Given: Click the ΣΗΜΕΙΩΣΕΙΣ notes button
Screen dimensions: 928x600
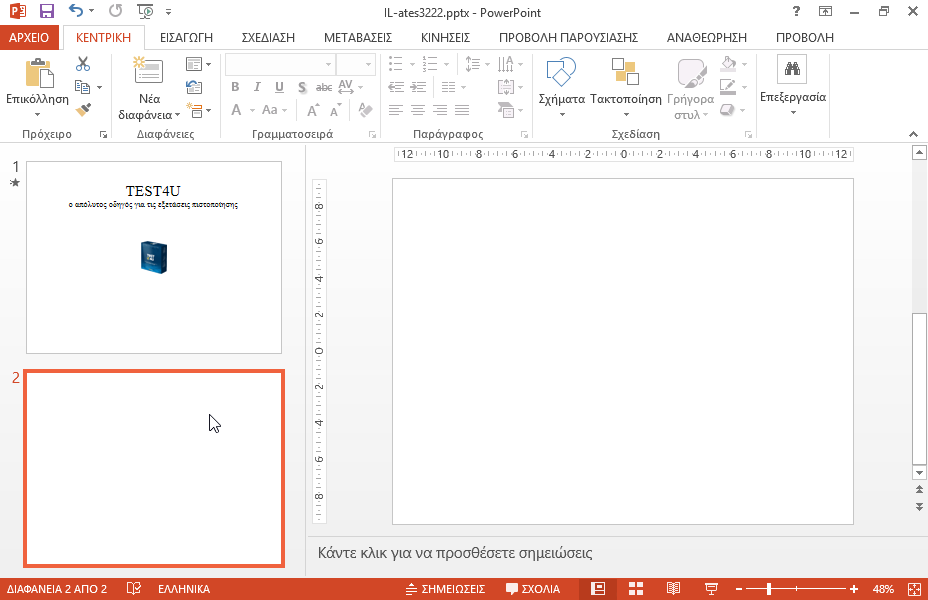Looking at the screenshot, I should click(446, 589).
